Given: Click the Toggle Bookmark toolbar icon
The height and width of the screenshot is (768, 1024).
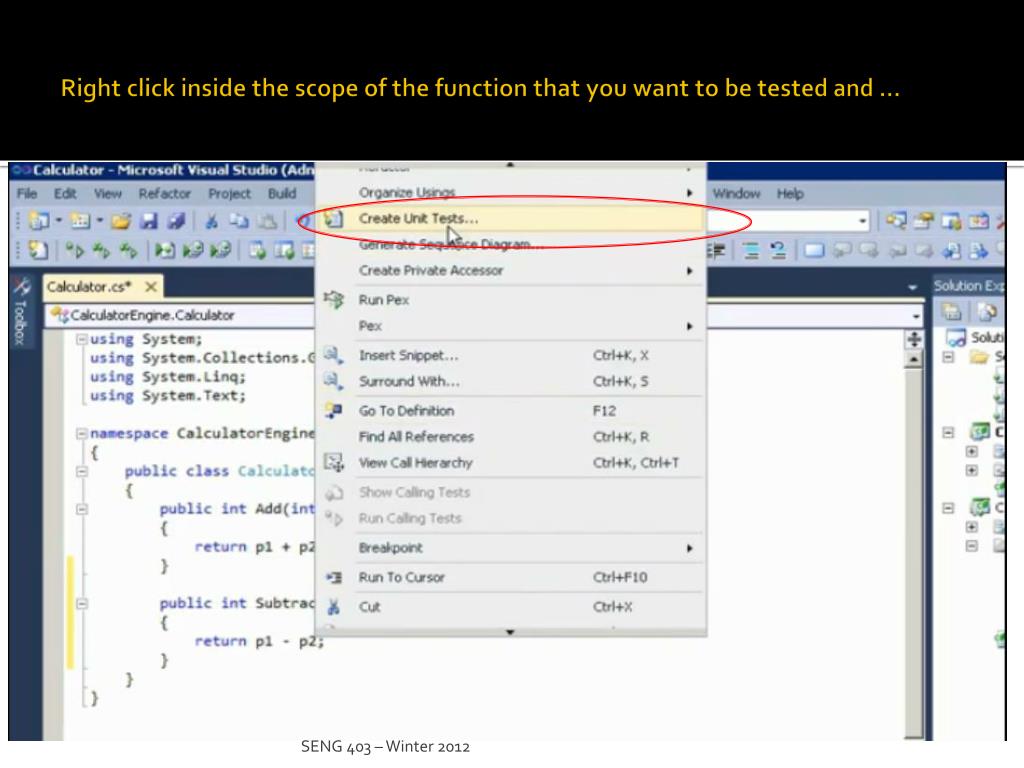Looking at the screenshot, I should click(814, 250).
